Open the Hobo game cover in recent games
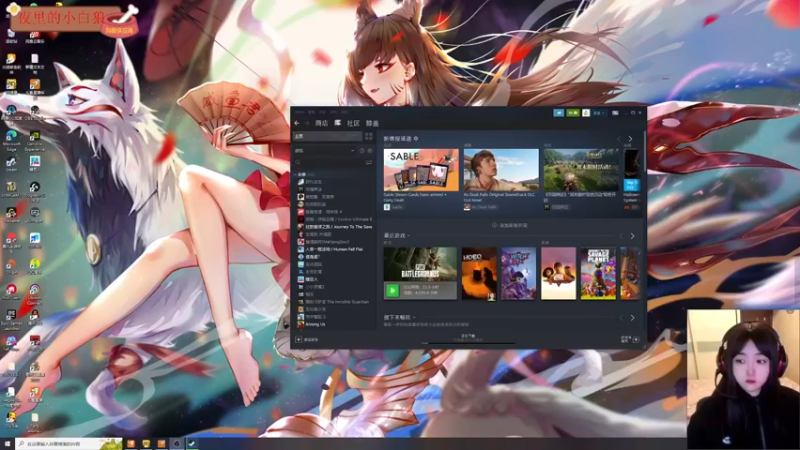Image resolution: width=800 pixels, height=450 pixels. coord(479,274)
